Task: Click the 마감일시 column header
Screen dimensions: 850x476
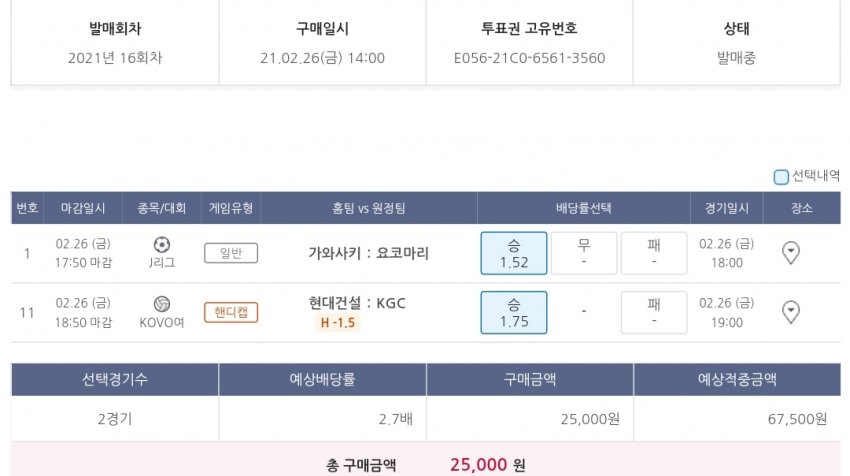Action: [x=85, y=208]
